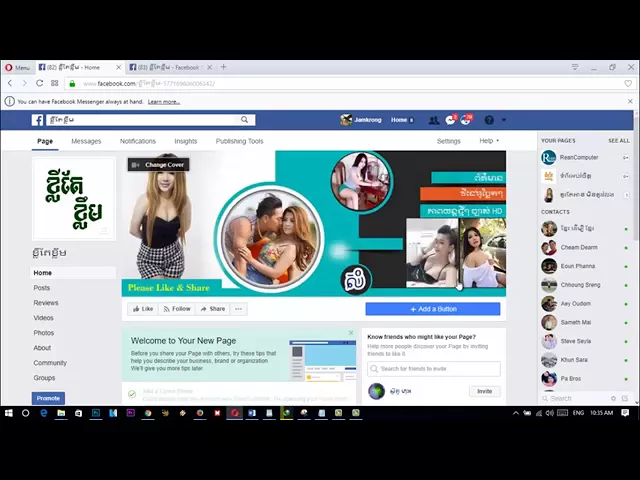640x480 pixels.
Task: Click the Like page button
Action: pos(143,309)
